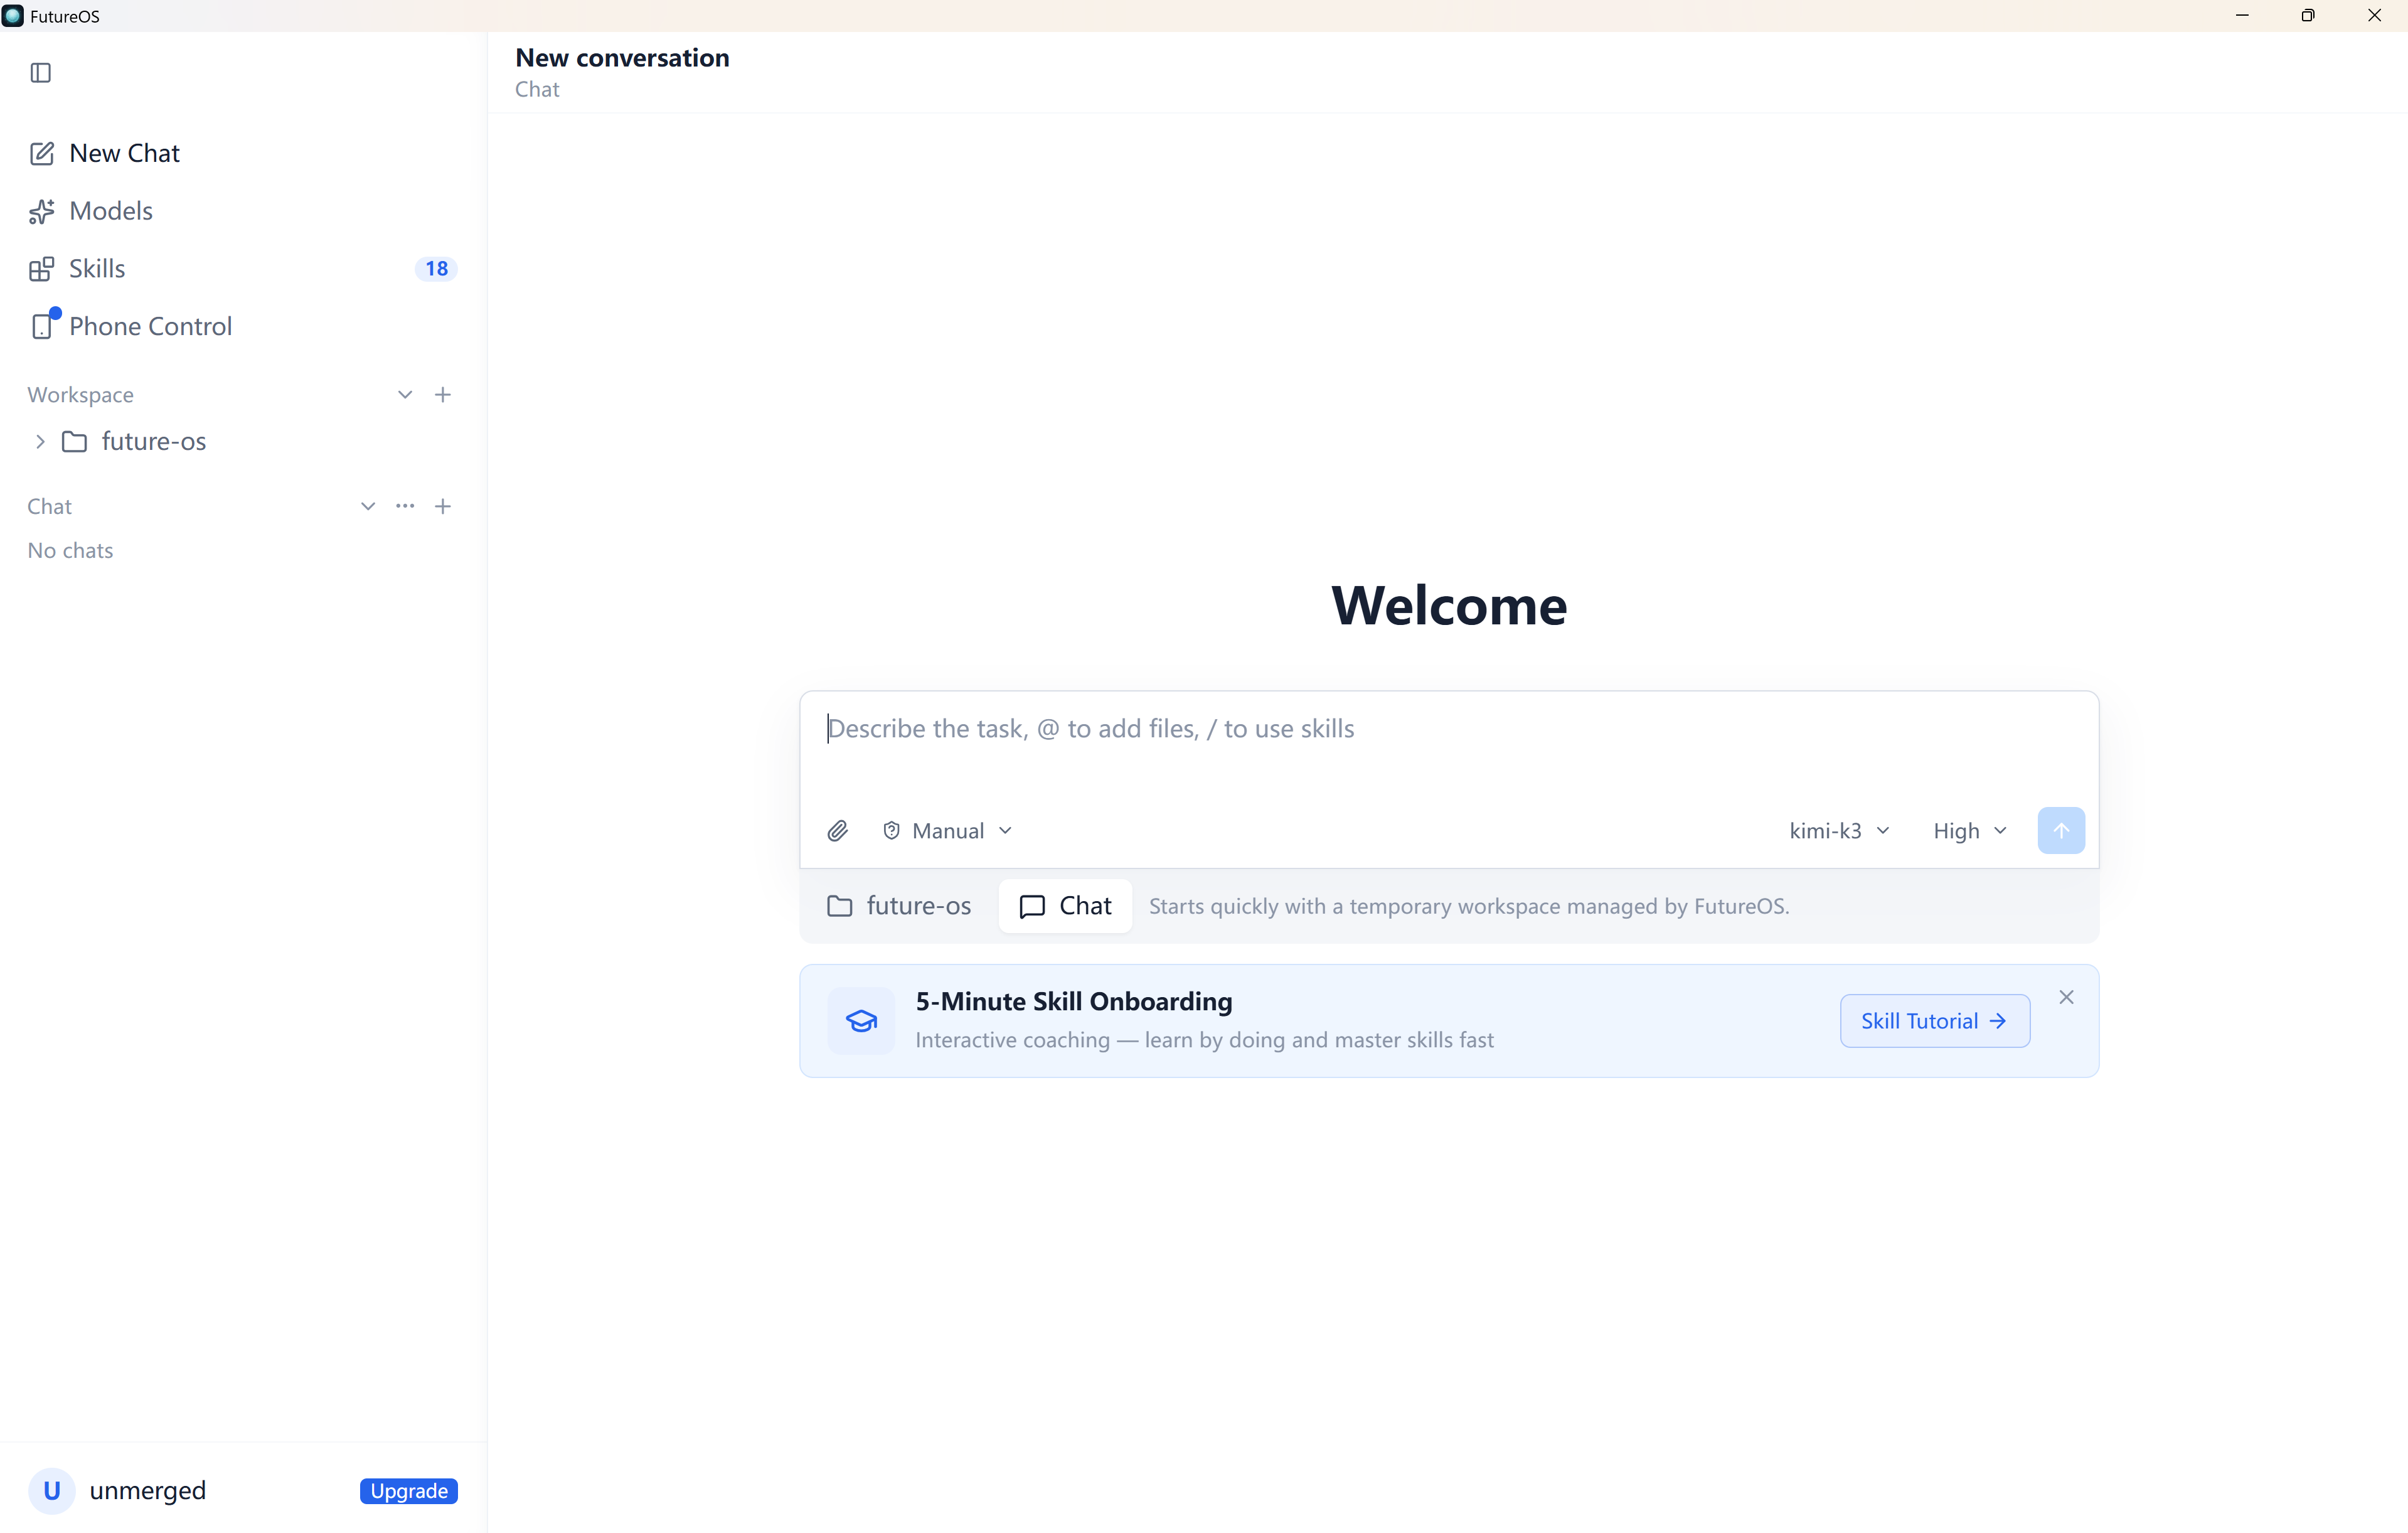Restore down the FutureOS window
The image size is (2408, 1533).
tap(2308, 16)
